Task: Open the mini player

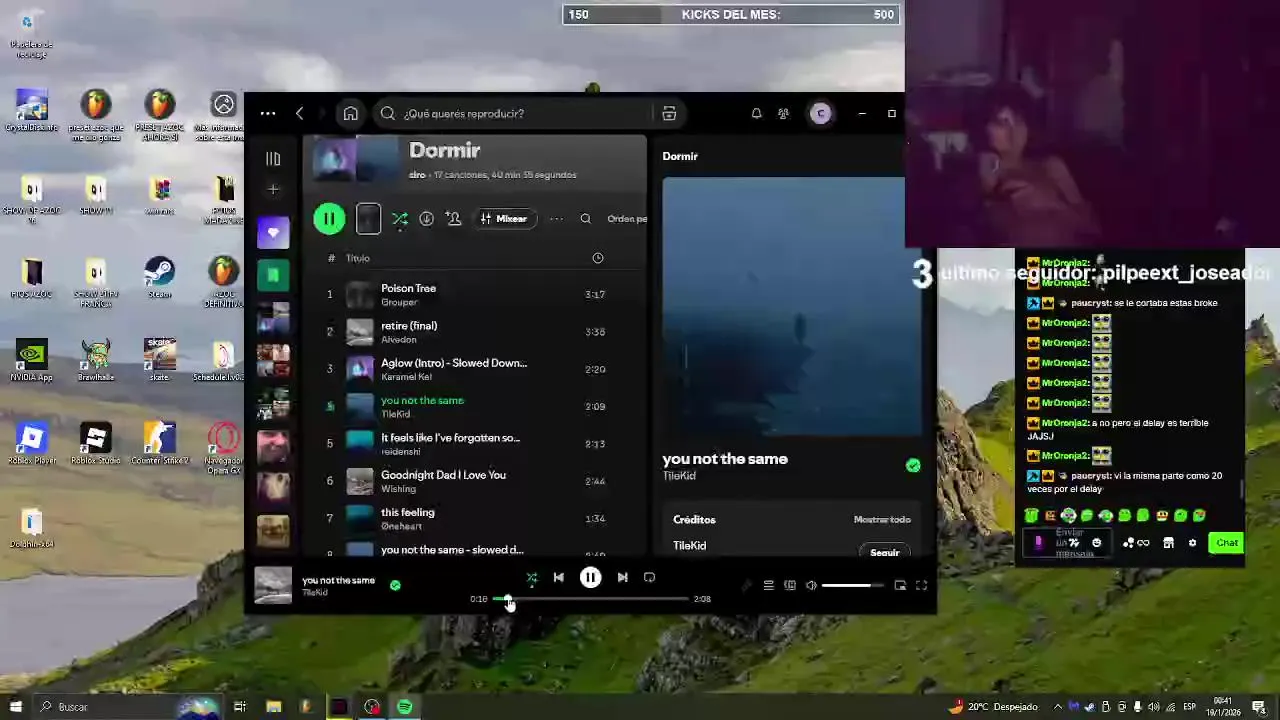Action: pyautogui.click(x=900, y=585)
